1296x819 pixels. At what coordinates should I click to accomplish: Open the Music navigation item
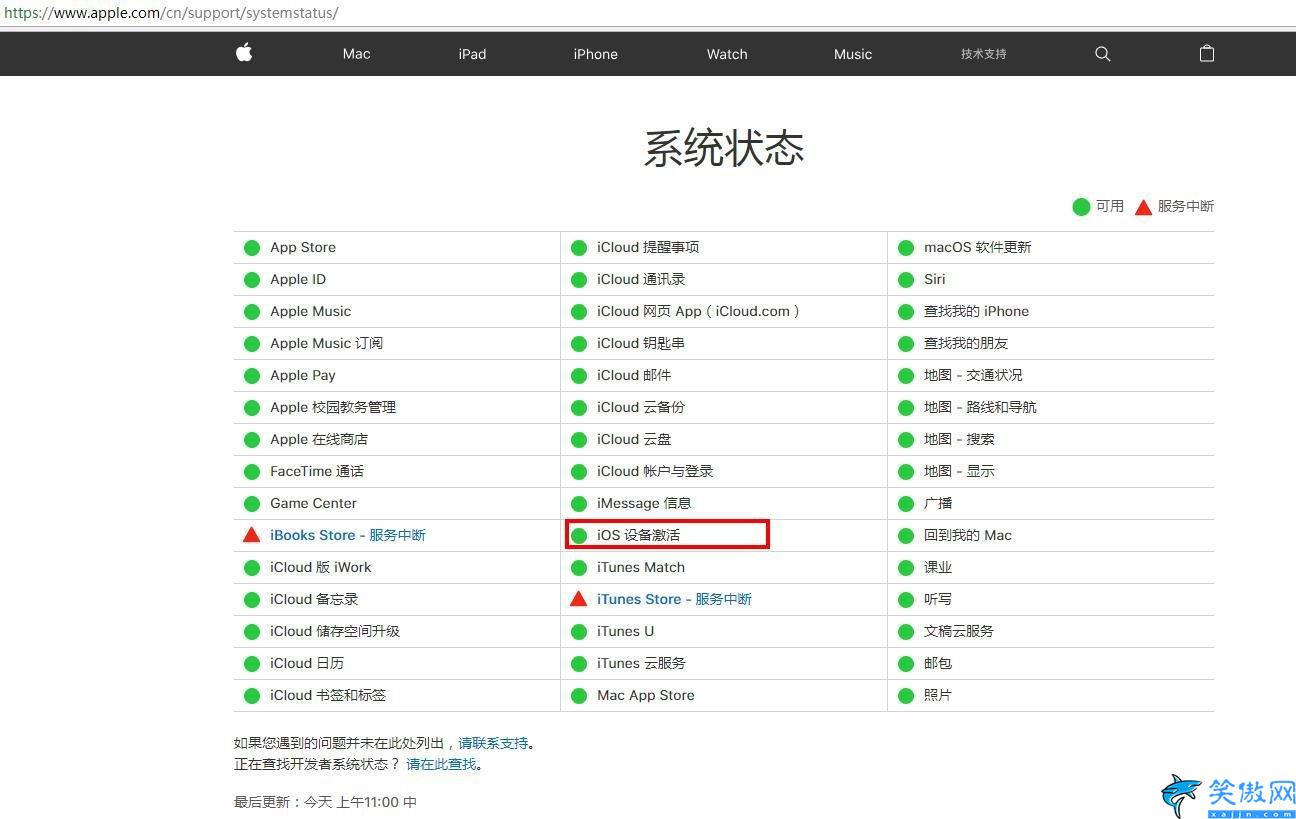tap(853, 54)
